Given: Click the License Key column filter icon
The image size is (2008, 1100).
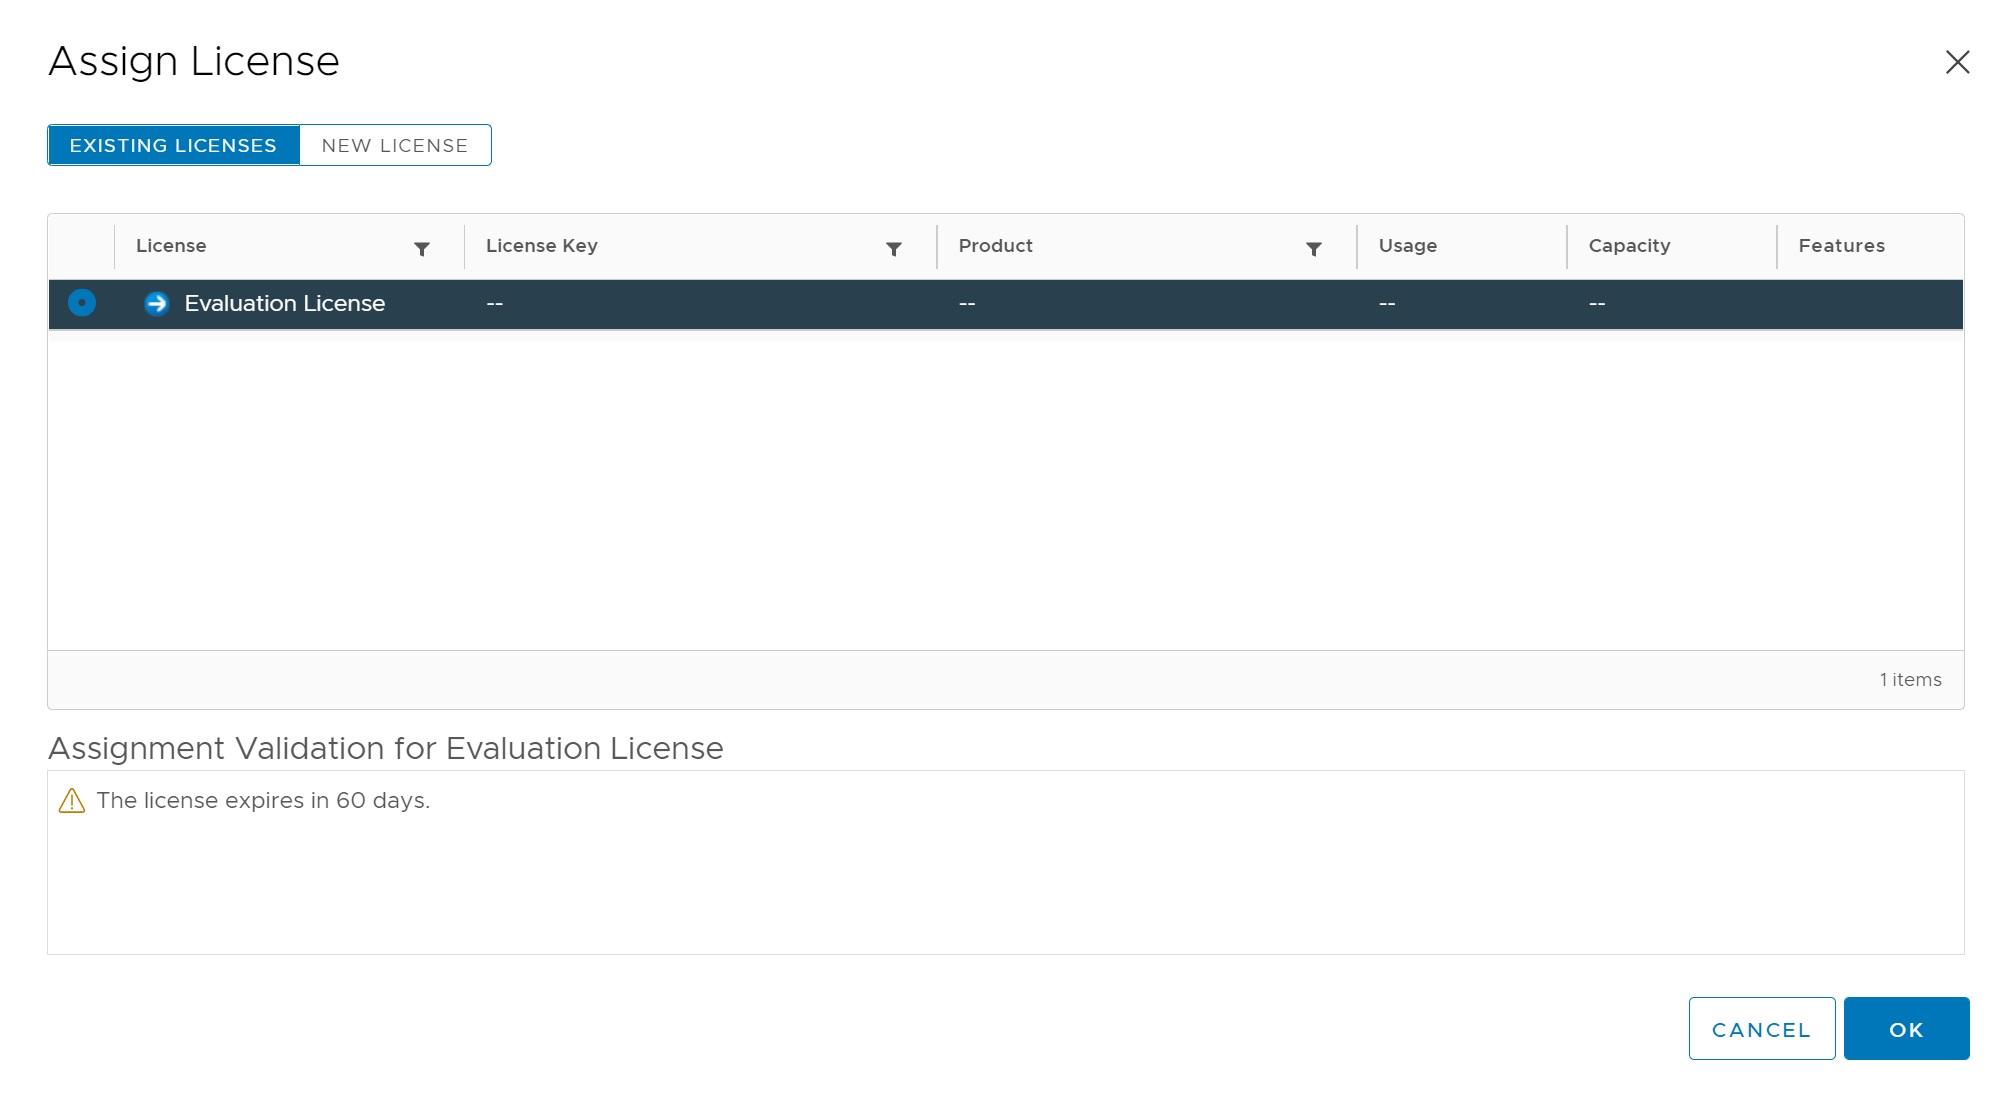Looking at the screenshot, I should point(894,249).
